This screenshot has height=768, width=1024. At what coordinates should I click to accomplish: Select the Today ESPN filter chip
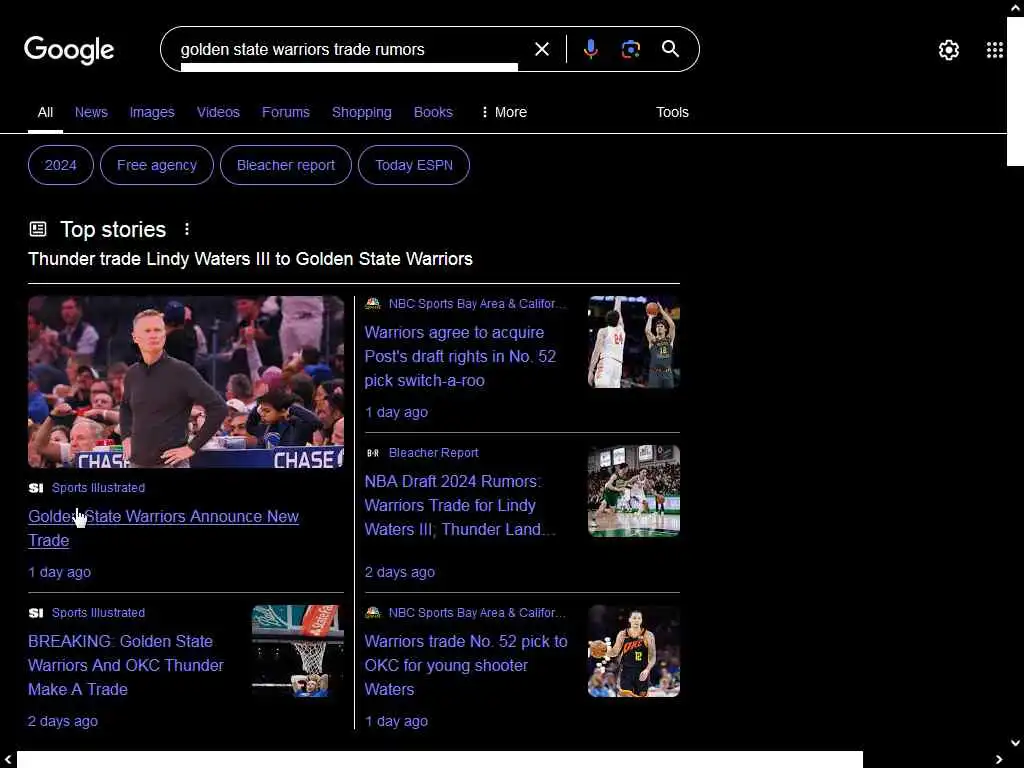pyautogui.click(x=414, y=165)
